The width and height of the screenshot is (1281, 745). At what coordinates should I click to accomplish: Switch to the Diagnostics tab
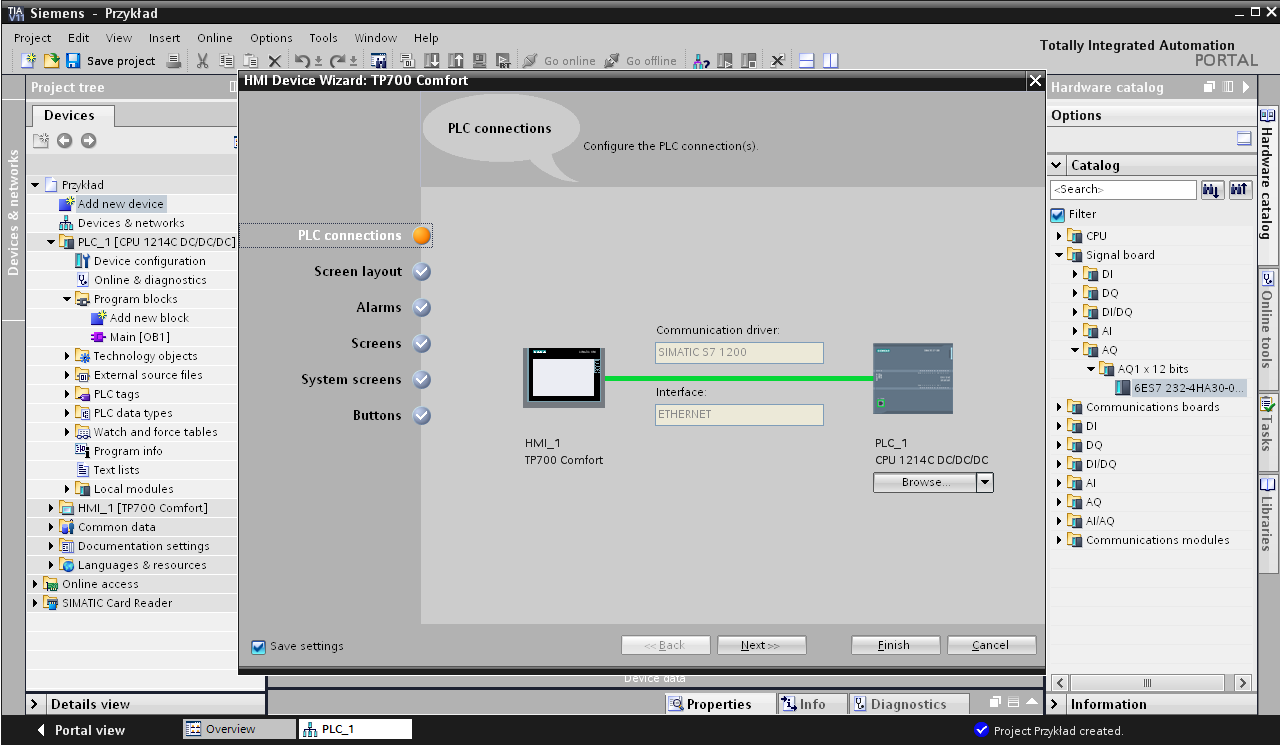[909, 704]
